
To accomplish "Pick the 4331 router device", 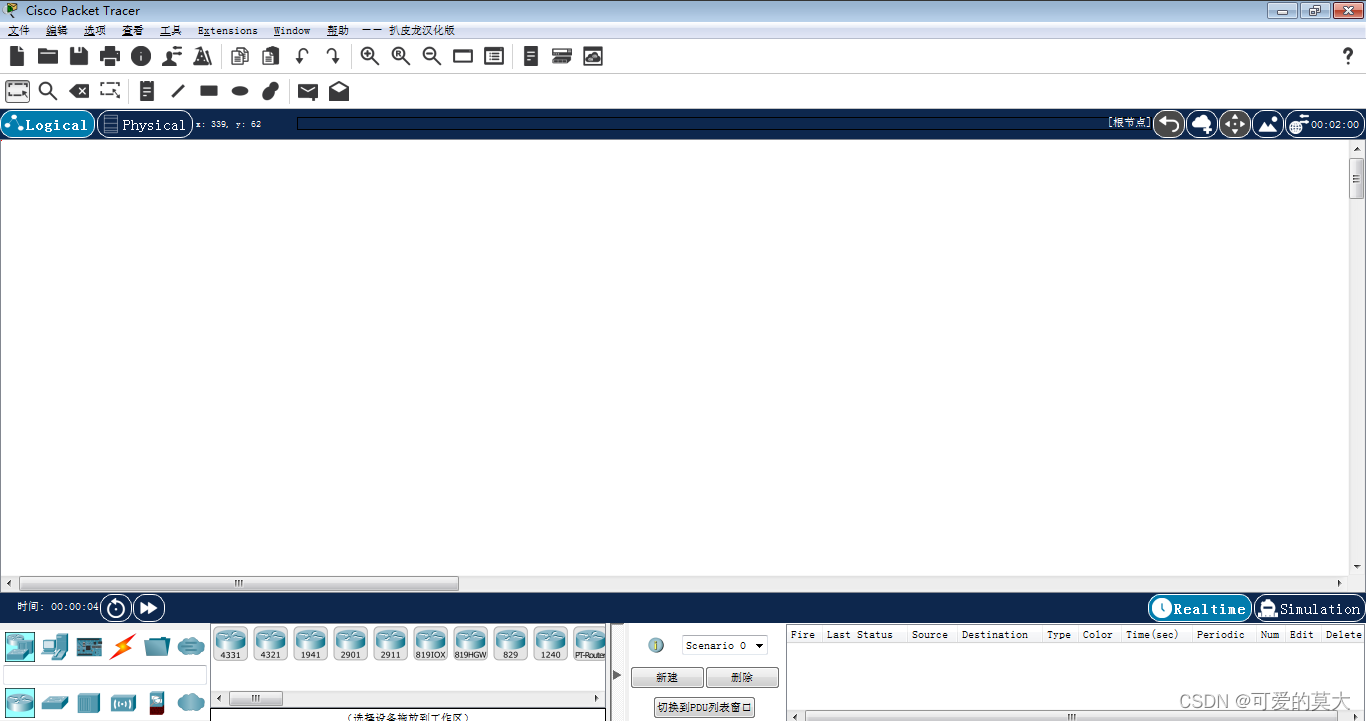I will pyautogui.click(x=231, y=644).
